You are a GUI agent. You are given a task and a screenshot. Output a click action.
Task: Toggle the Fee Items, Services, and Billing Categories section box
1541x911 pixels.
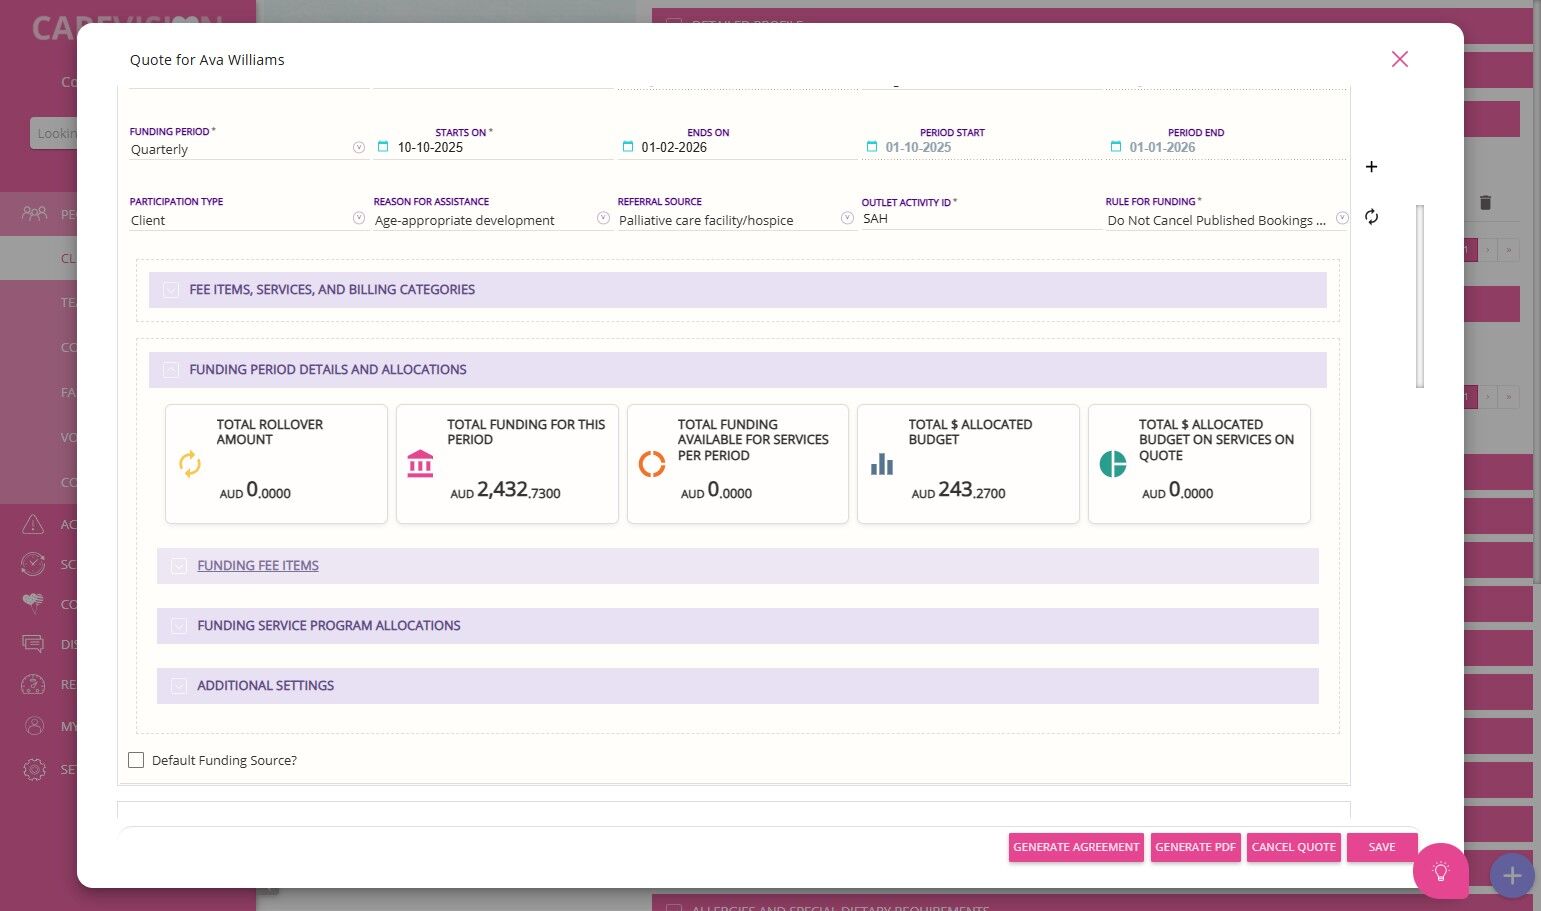point(171,290)
